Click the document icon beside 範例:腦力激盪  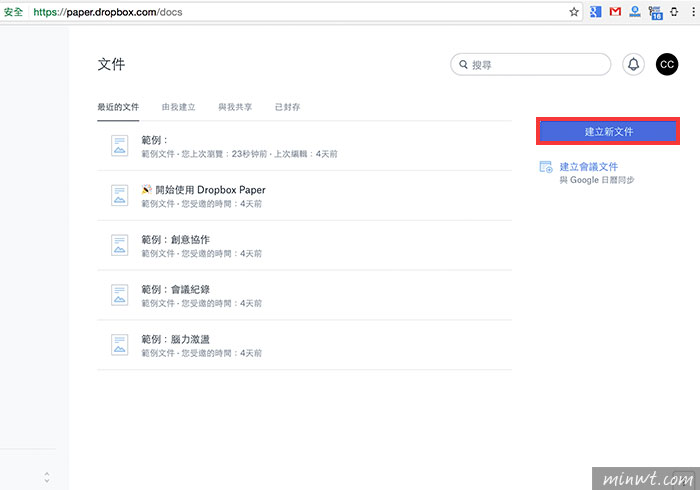(120, 345)
